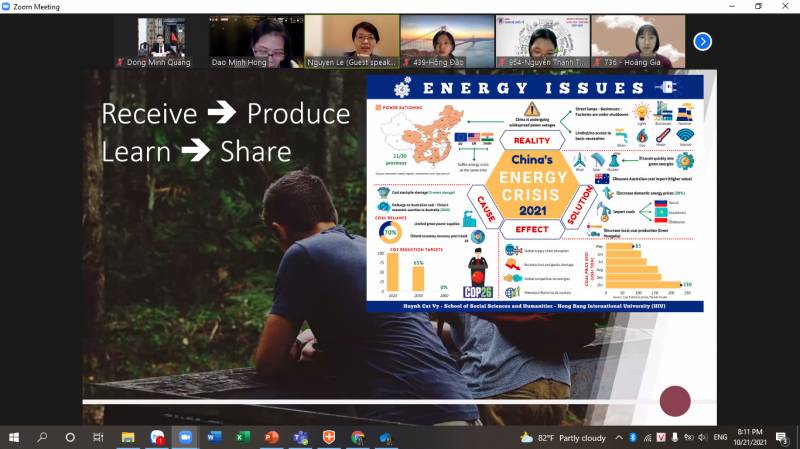Select Dao Minh Hong video thumbnail
The image size is (800, 449).
(256, 41)
